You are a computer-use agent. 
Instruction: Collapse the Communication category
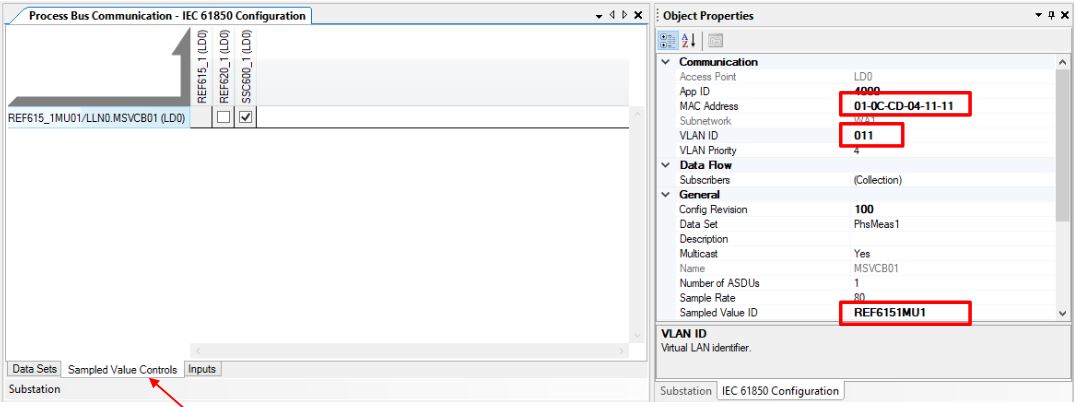(664, 62)
